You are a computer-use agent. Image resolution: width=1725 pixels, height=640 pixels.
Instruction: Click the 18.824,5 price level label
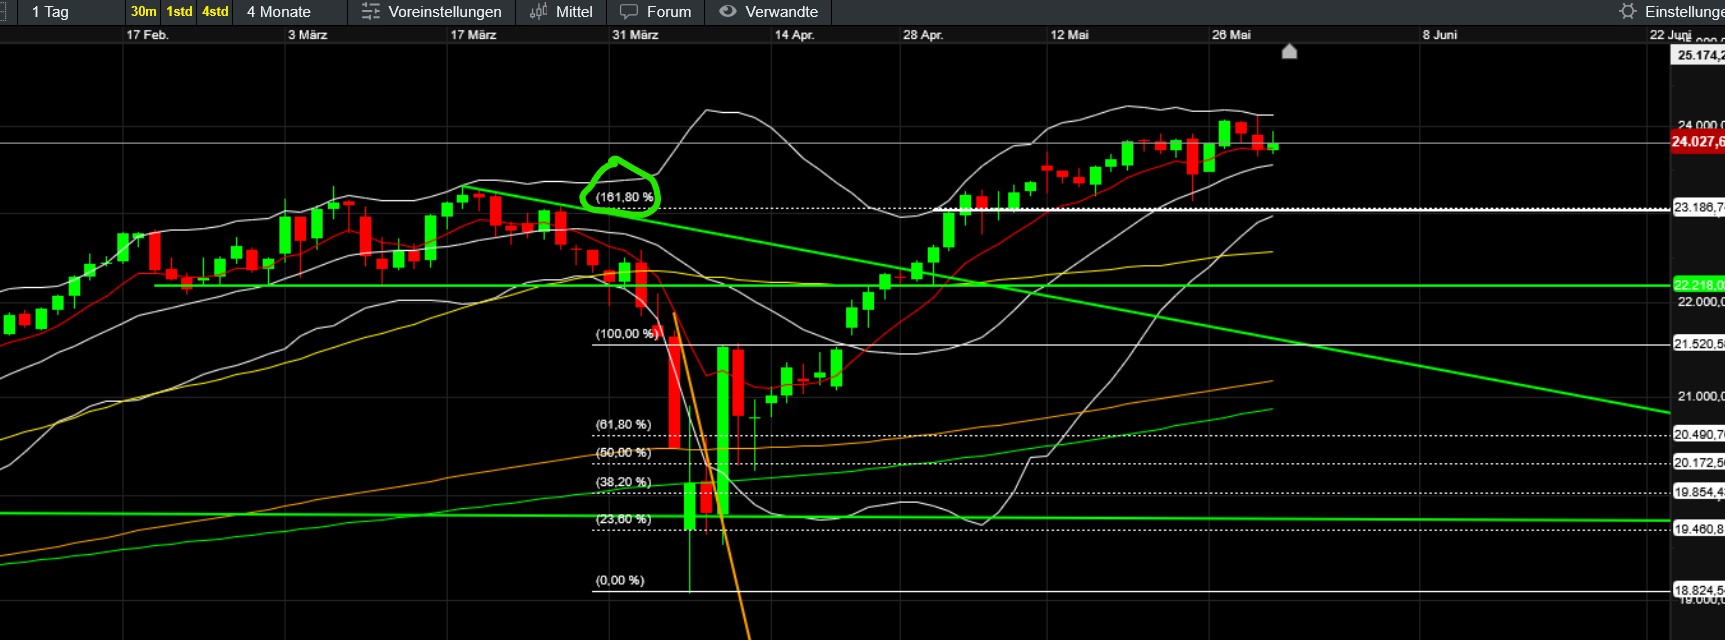1698,591
